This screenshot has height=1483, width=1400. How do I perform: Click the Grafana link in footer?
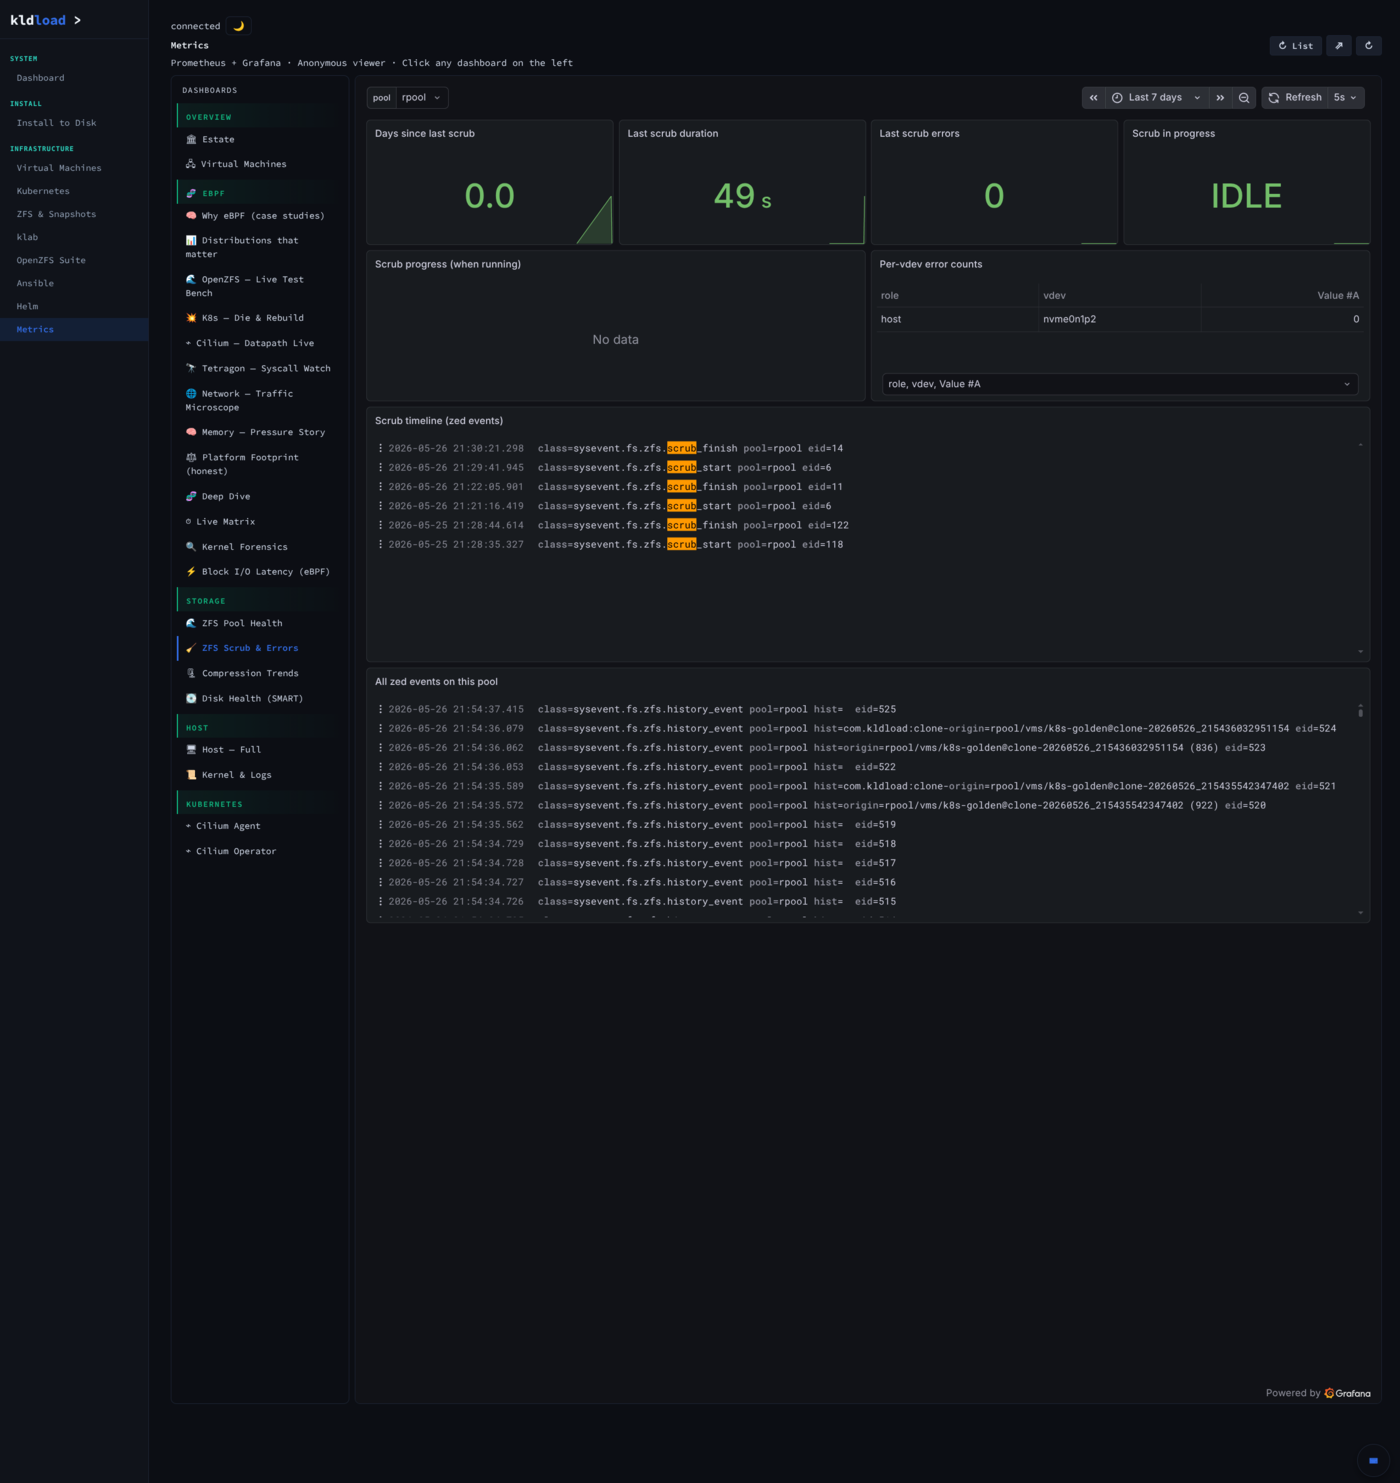[1347, 1393]
